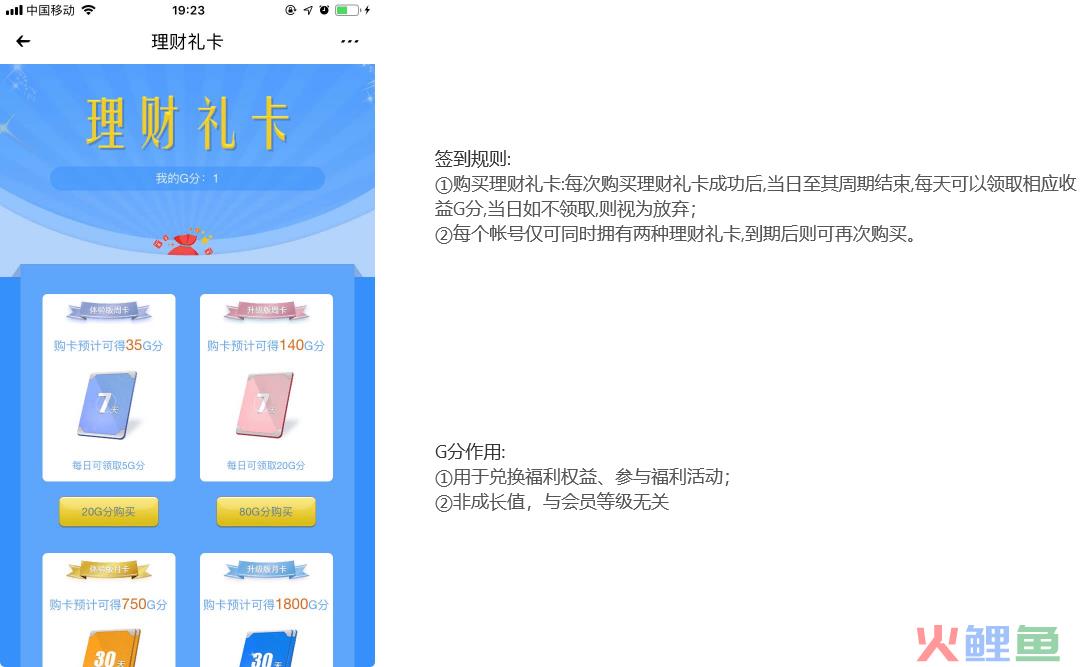
Task: Tap the golden 理财礼卡 banner title
Action: coord(187,124)
